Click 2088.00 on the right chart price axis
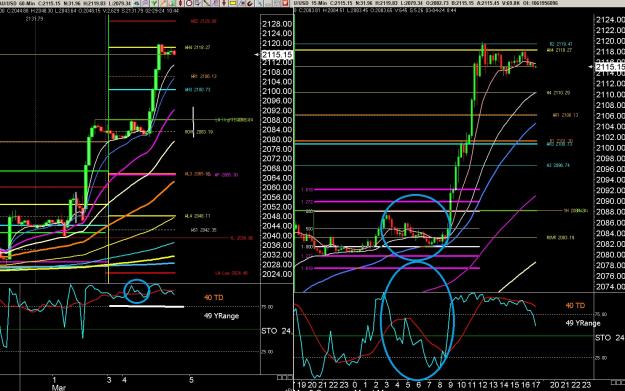The image size is (625, 391). 610,212
